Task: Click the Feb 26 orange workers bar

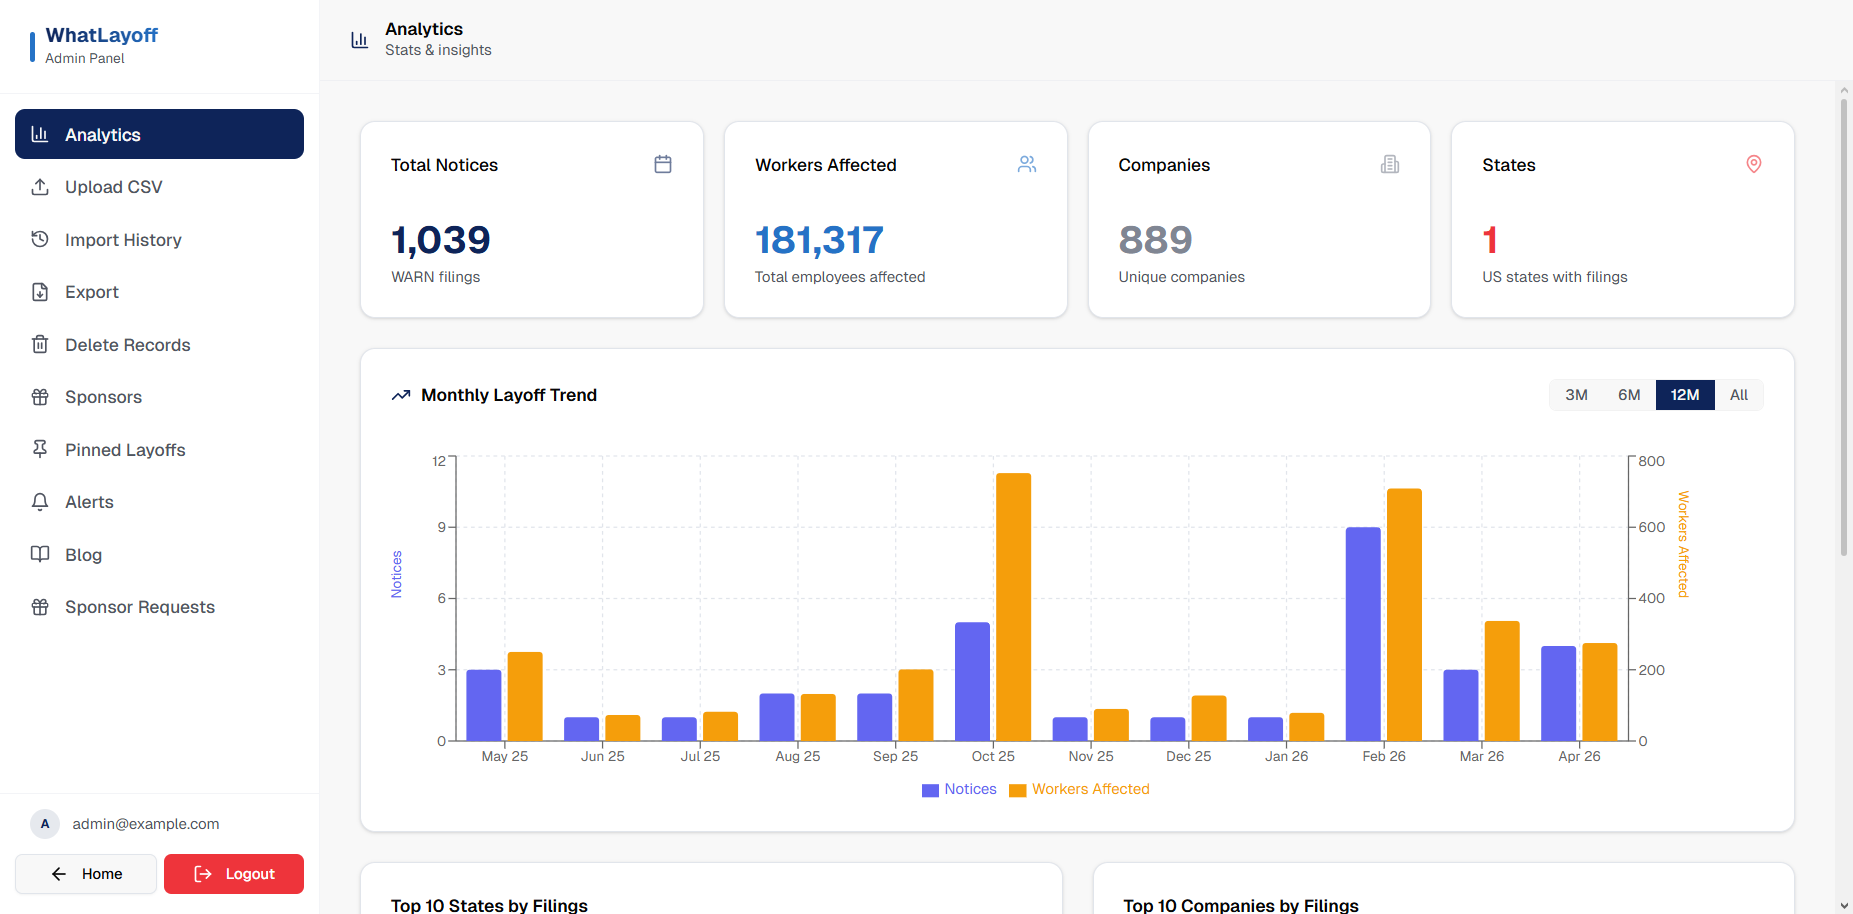Action: coord(1404,615)
